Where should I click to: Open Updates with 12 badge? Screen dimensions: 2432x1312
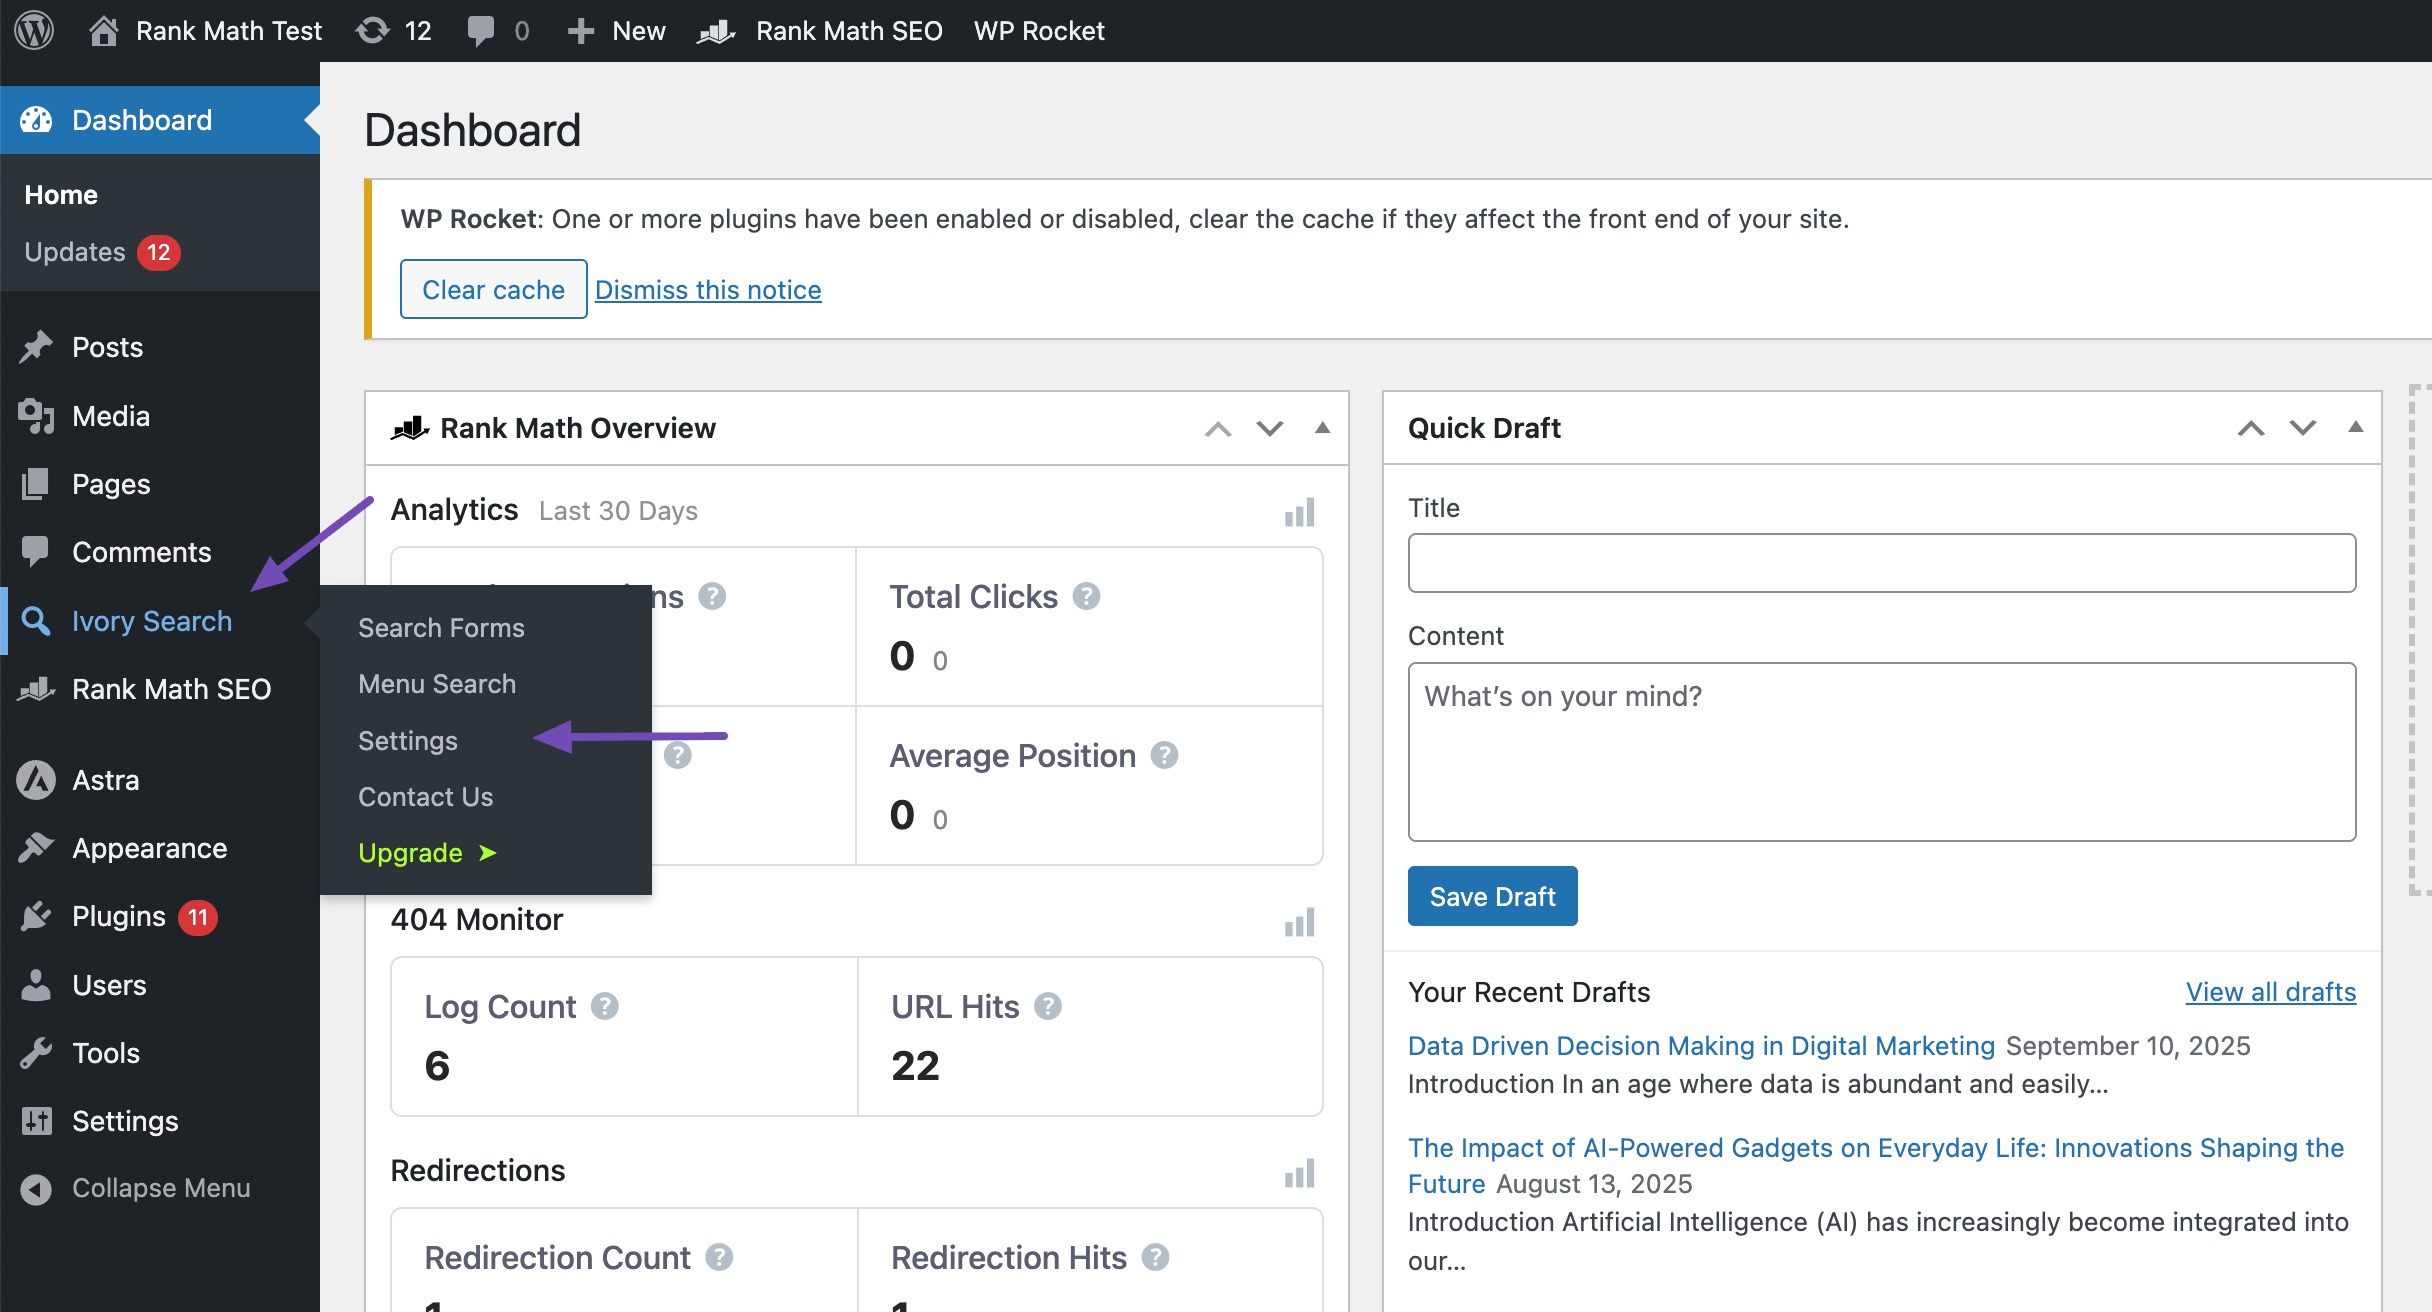pyautogui.click(x=101, y=252)
